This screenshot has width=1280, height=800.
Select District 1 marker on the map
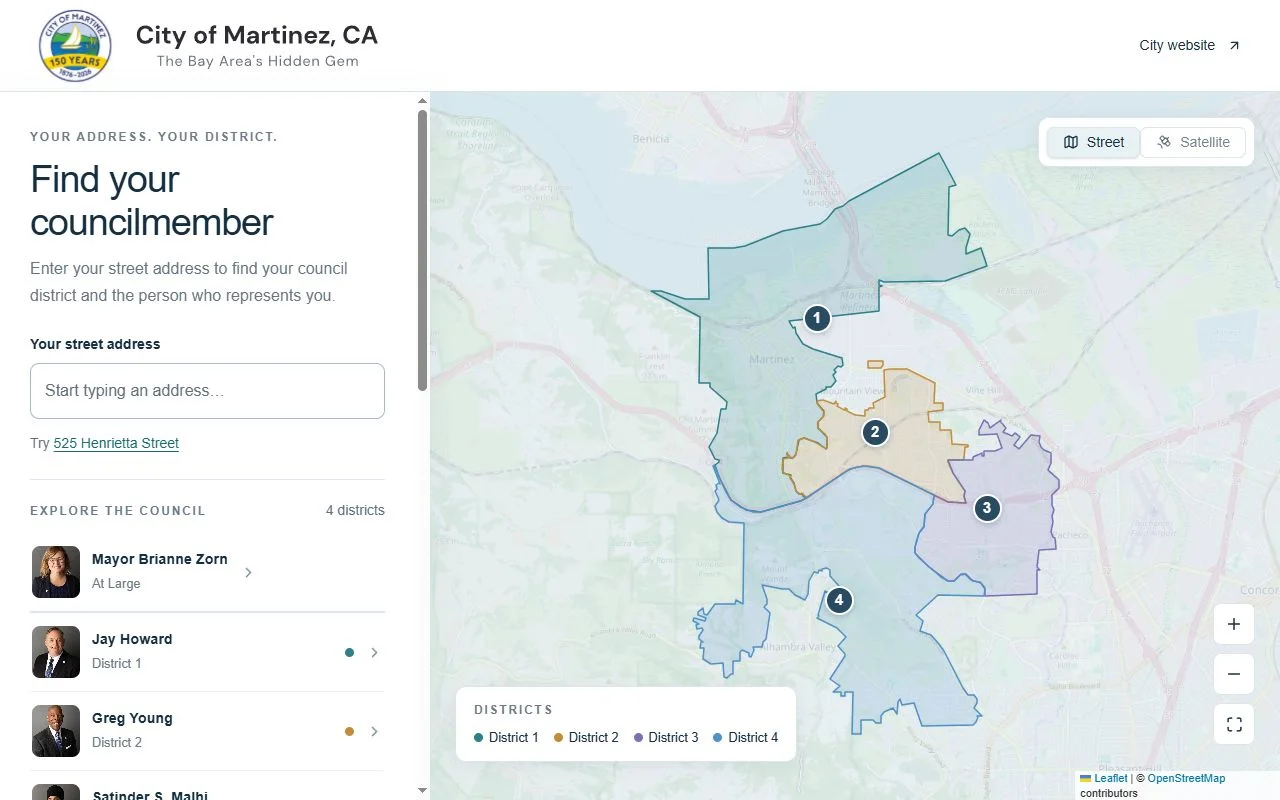click(817, 319)
